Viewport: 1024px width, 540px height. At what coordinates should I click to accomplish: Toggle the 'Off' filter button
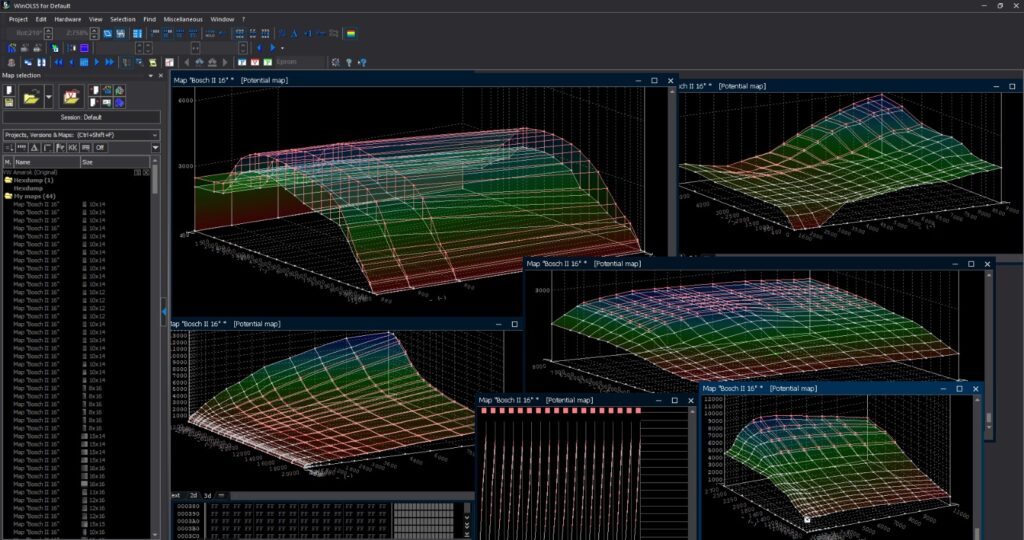tap(100, 147)
